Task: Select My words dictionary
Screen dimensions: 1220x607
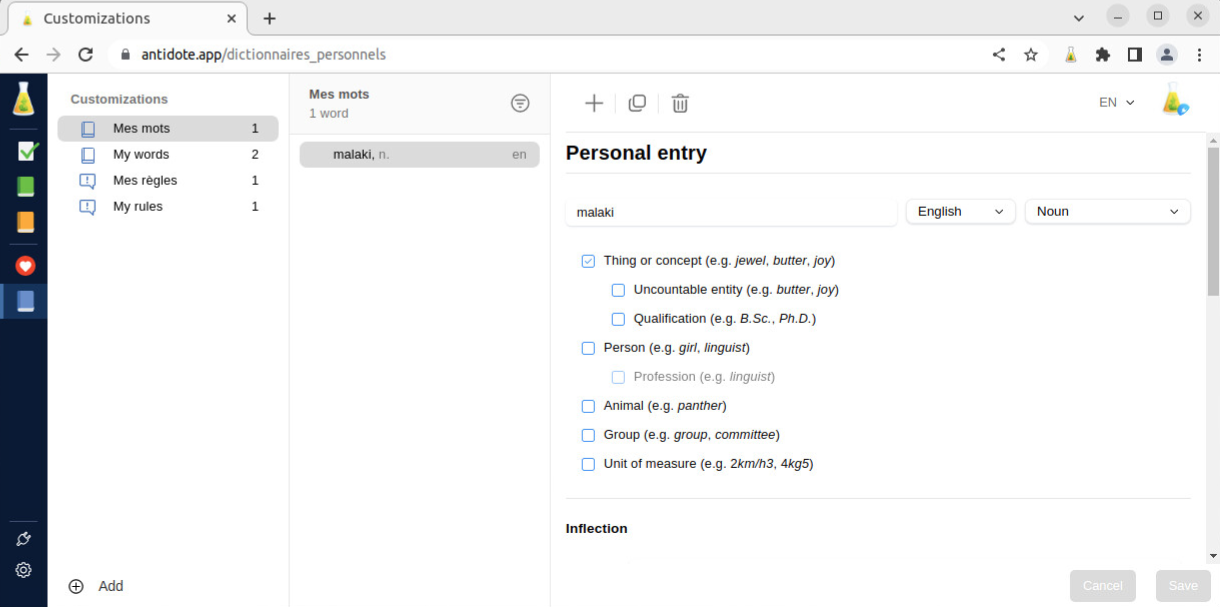Action: [141, 155]
